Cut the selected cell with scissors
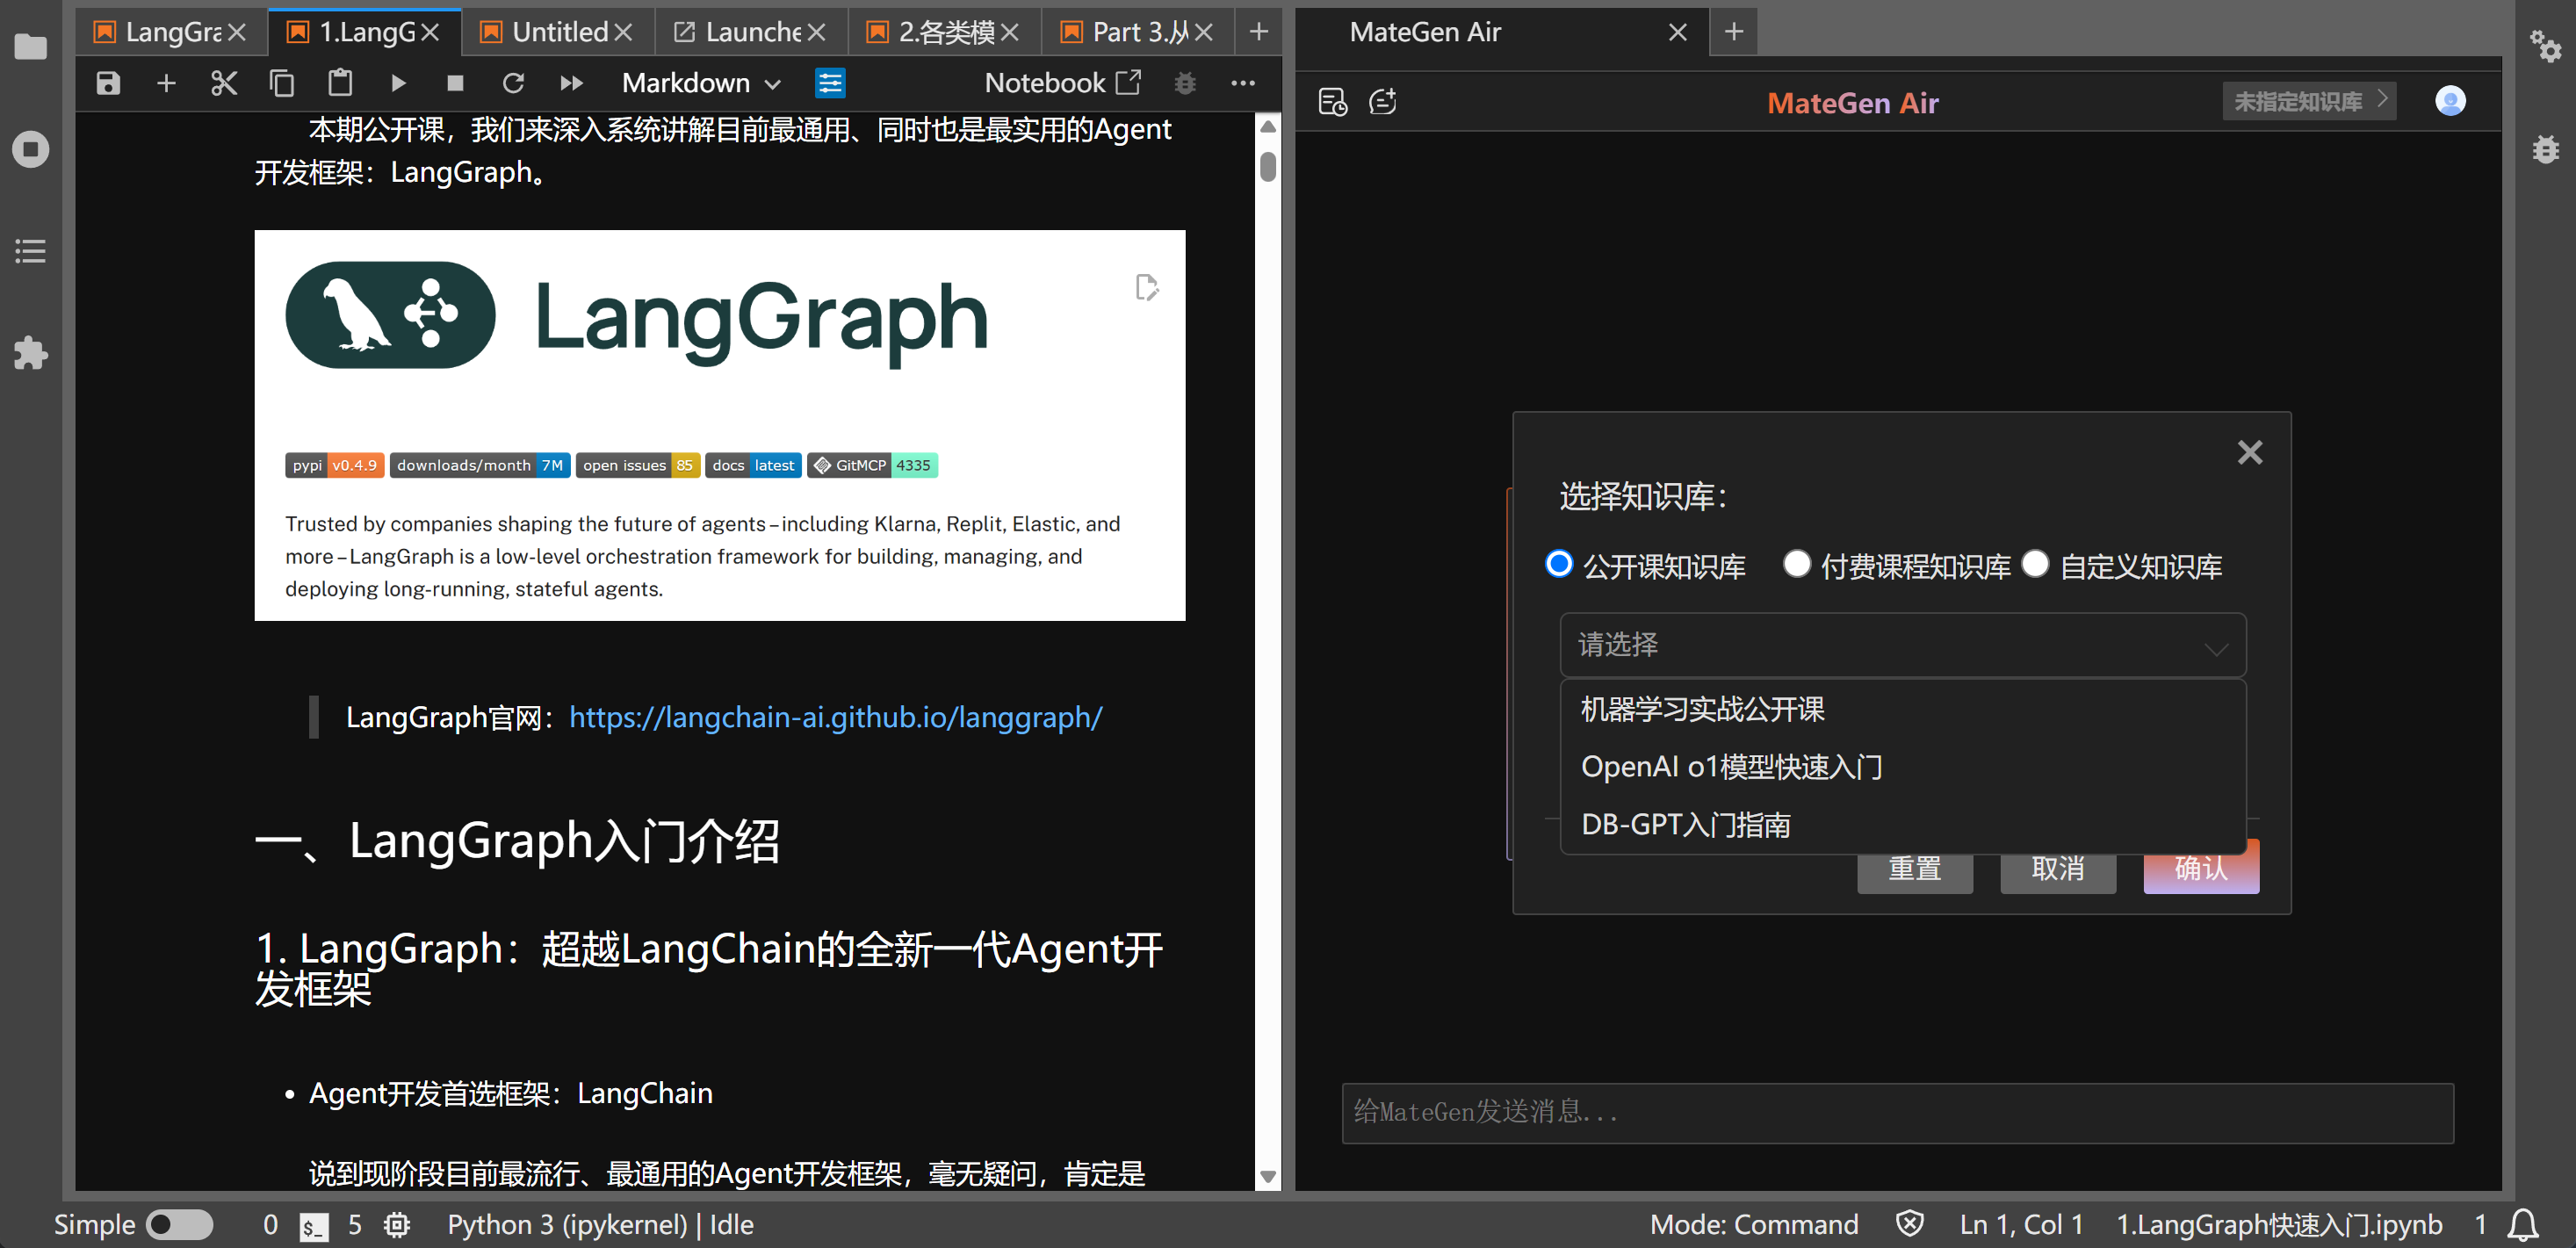This screenshot has height=1248, width=2576. (x=224, y=83)
